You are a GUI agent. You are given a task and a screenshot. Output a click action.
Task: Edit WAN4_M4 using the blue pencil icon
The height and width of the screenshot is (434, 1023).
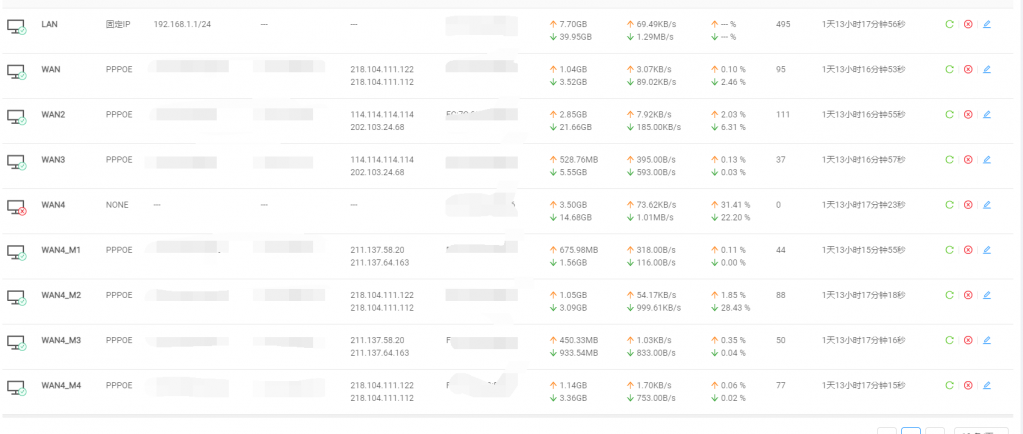[987, 385]
